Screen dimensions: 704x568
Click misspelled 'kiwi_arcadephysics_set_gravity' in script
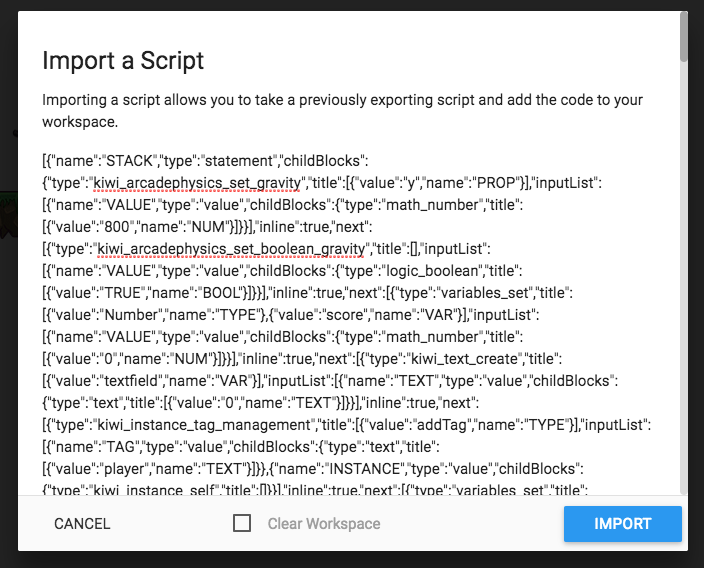[196, 183]
